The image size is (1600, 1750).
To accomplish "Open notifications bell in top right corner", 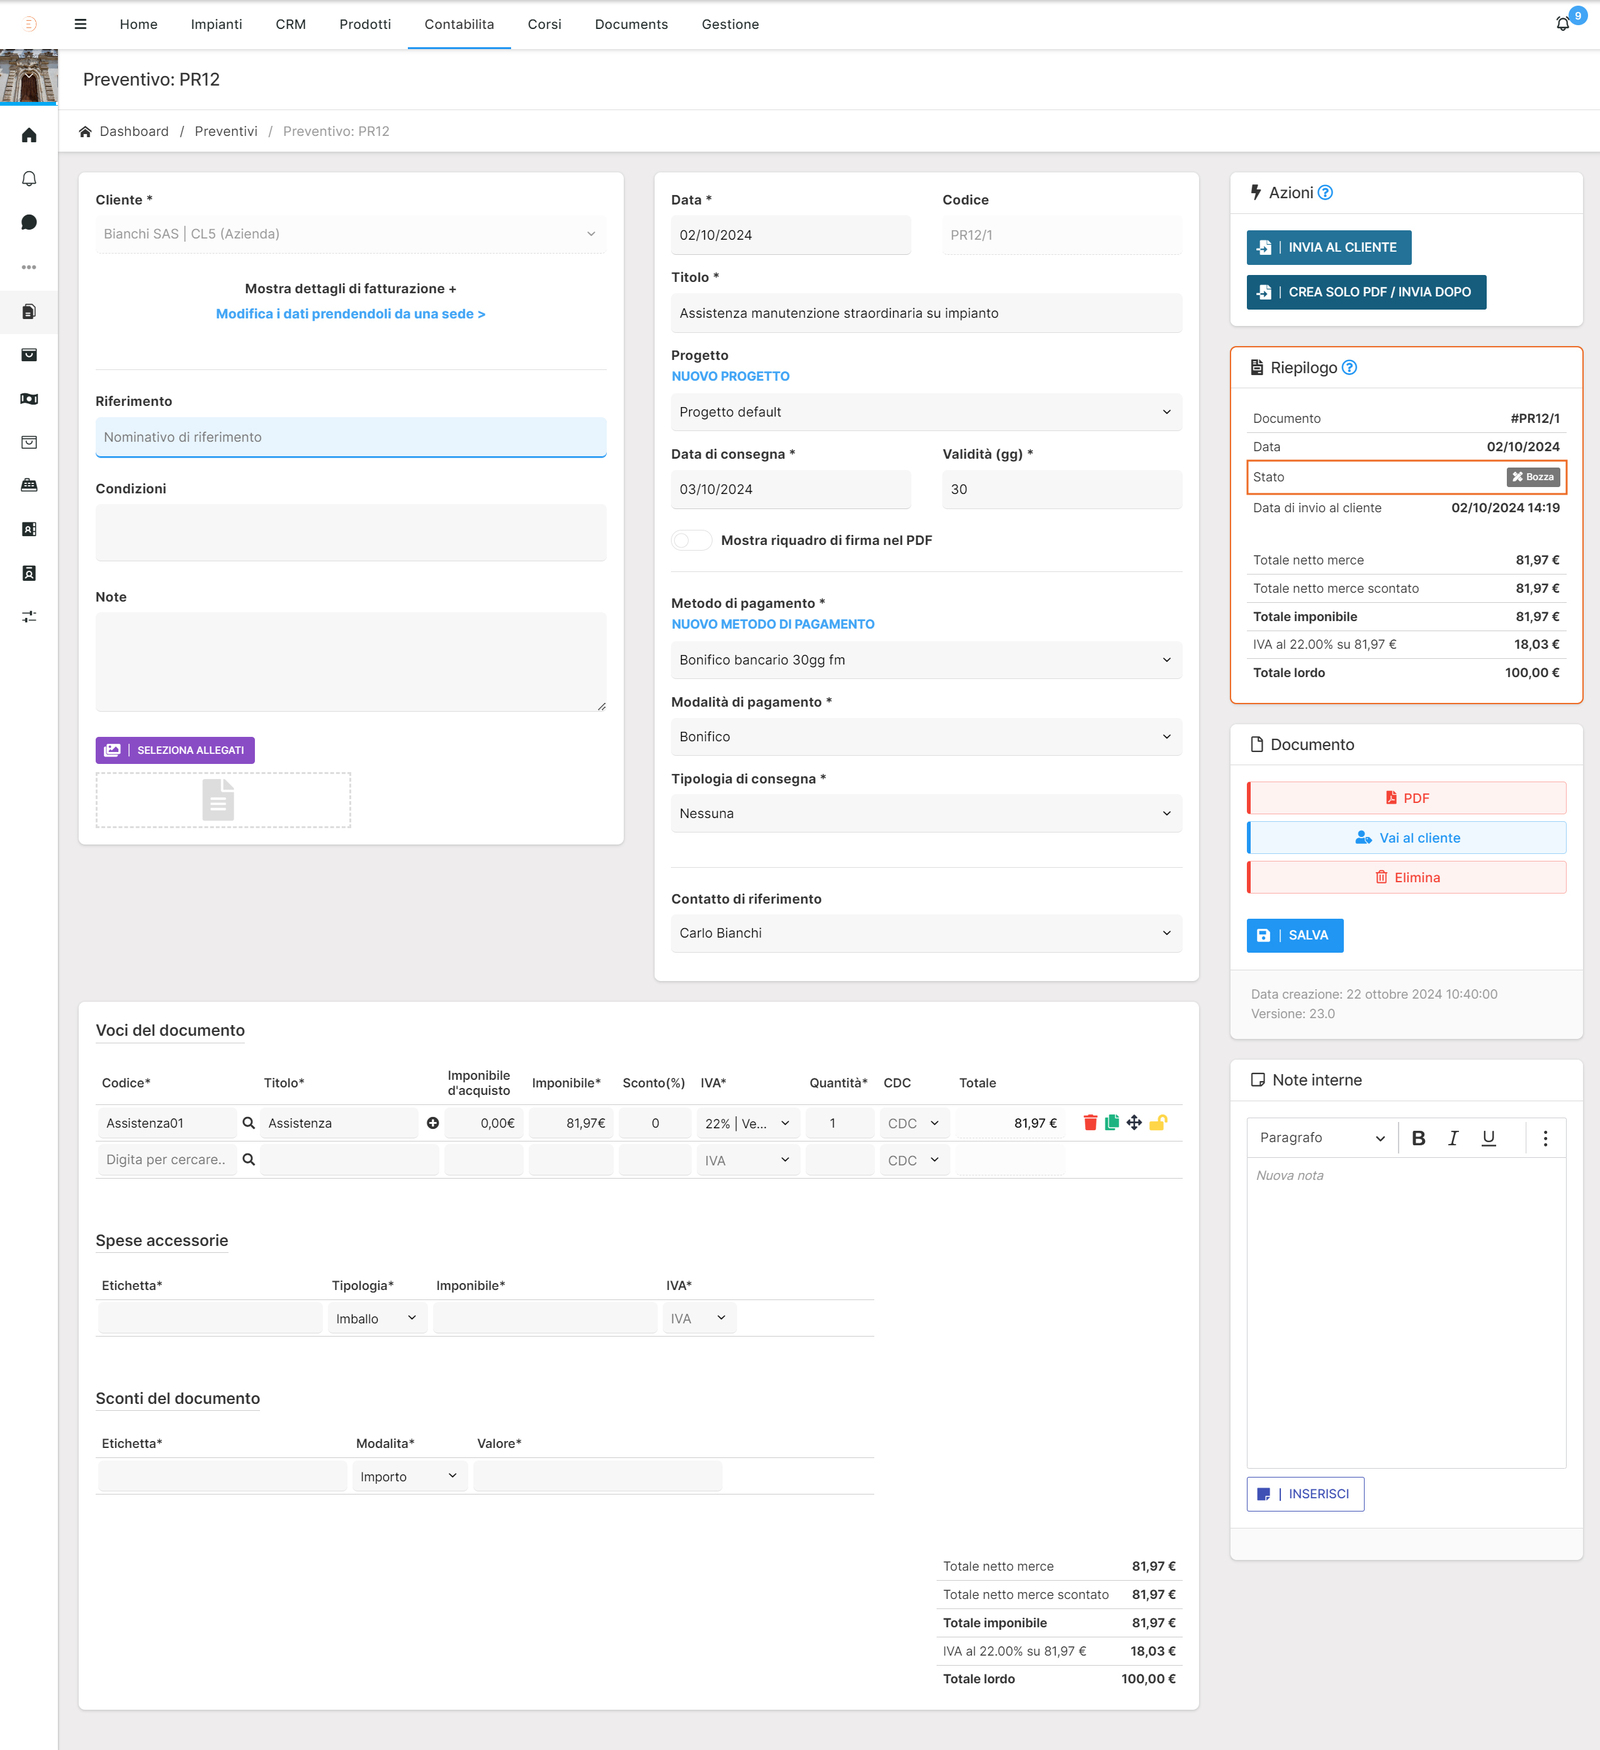I will (1563, 24).
